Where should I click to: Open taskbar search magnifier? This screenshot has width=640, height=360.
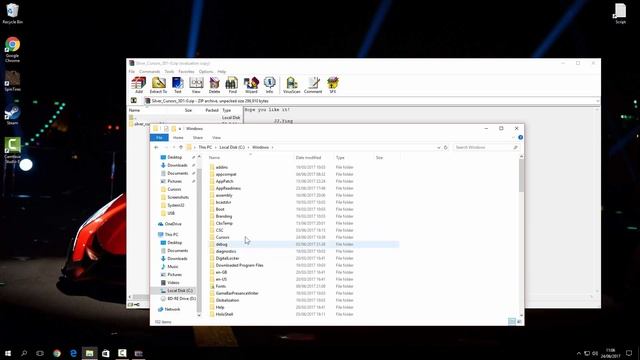coord(24,353)
